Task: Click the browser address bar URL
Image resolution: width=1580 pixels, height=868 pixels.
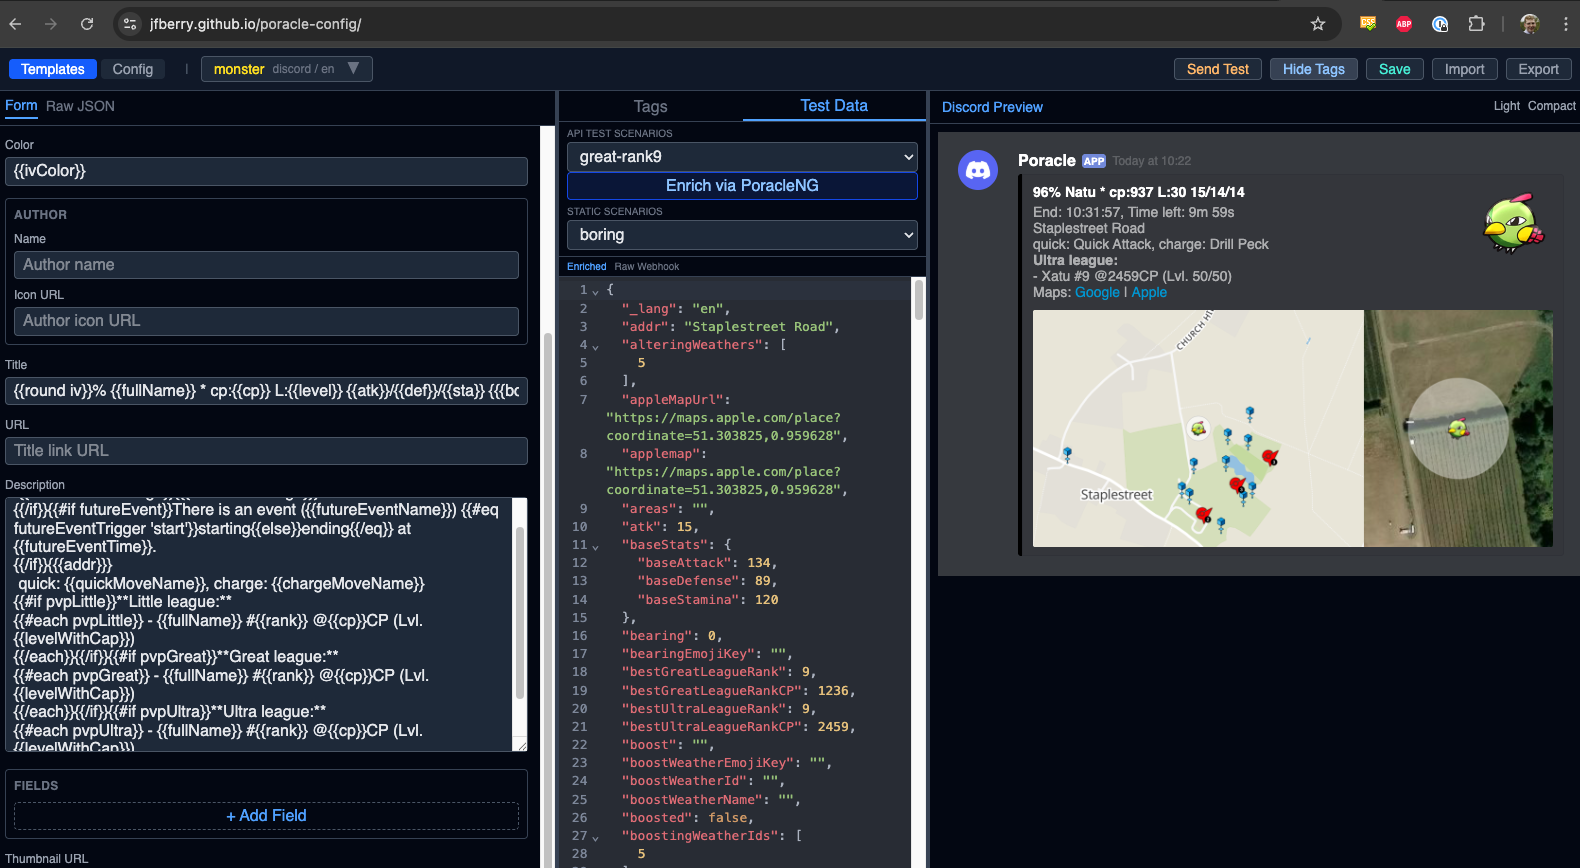Action: pos(256,24)
